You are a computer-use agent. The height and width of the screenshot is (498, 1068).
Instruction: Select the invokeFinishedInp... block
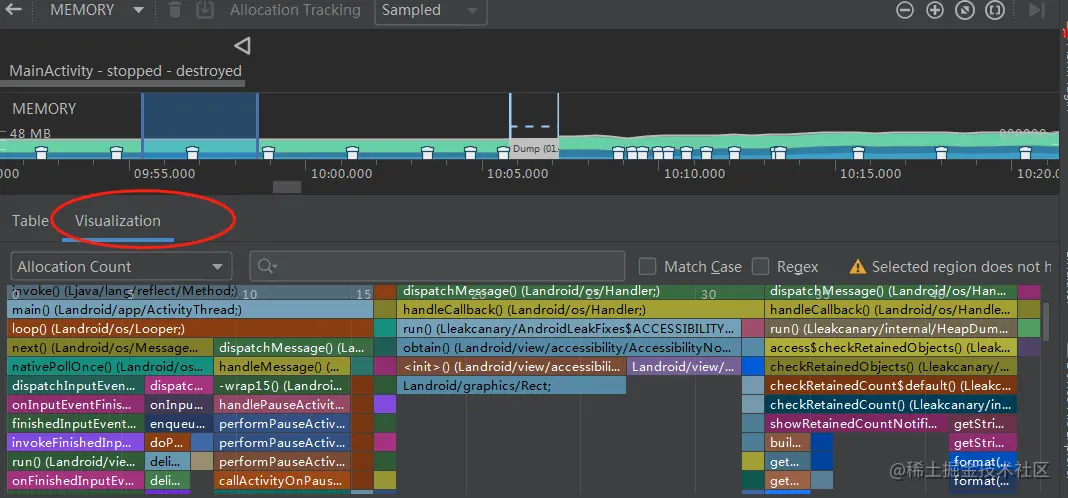[x=75, y=443]
